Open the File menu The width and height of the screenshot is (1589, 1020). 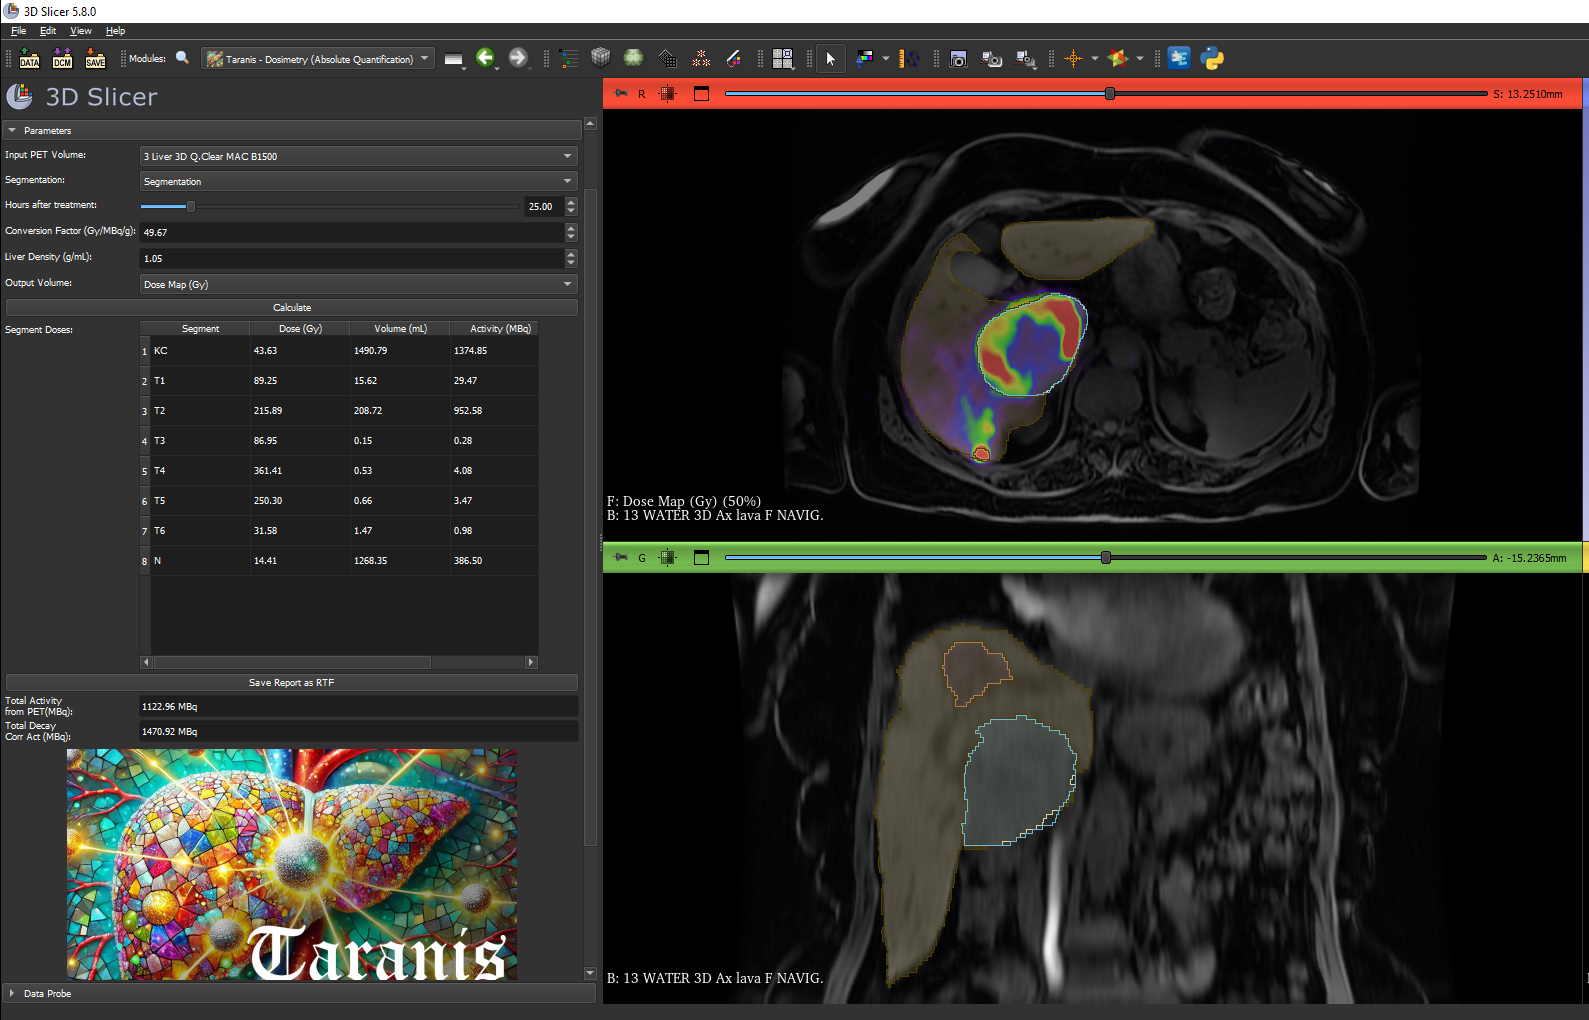point(18,31)
